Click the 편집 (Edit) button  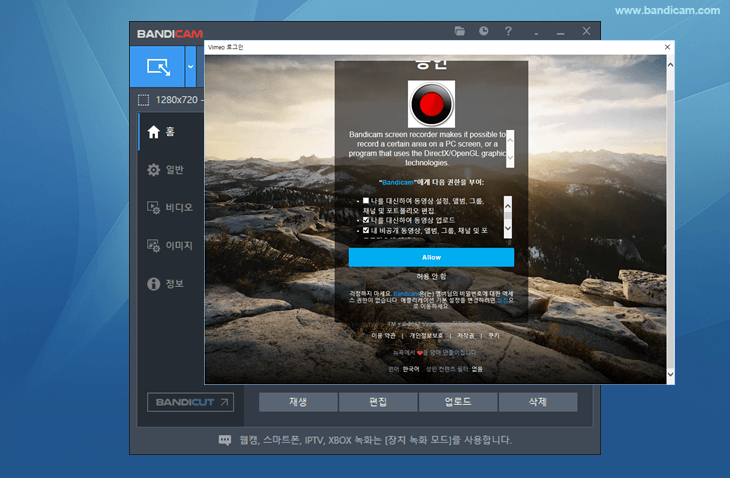tap(378, 402)
